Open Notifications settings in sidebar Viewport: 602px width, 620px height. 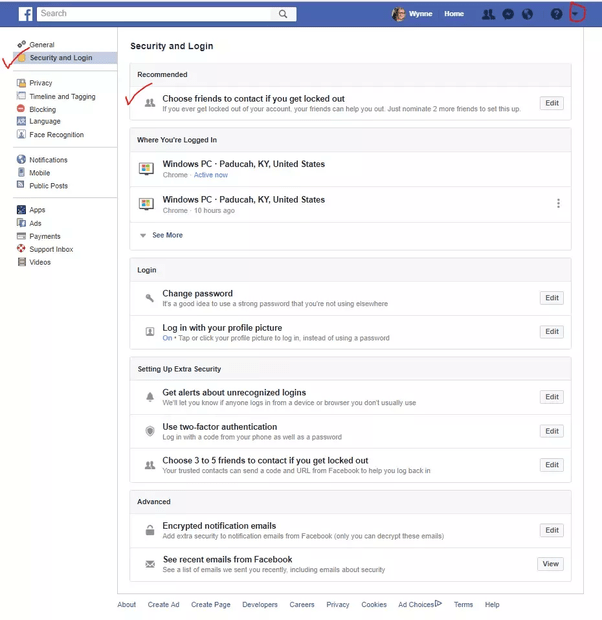coord(48,160)
